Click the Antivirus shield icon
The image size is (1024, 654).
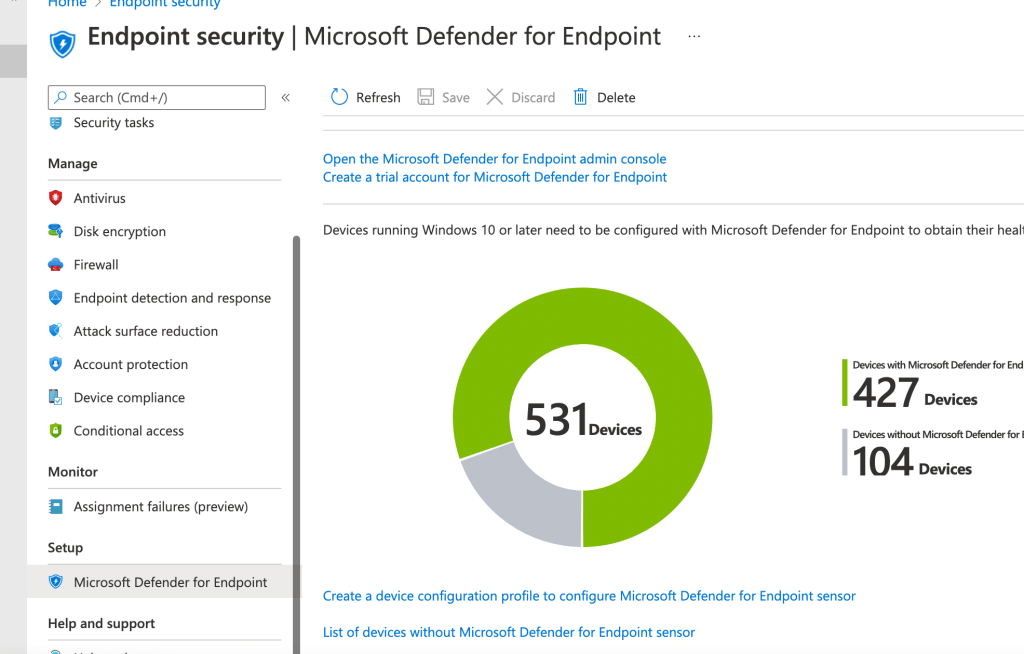(56, 198)
